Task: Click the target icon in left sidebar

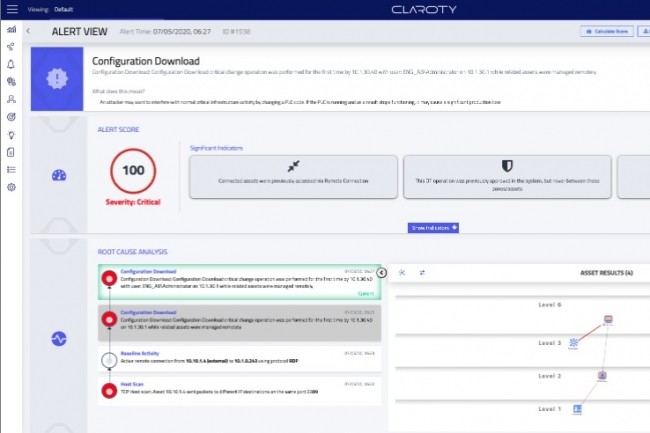Action: point(11,117)
